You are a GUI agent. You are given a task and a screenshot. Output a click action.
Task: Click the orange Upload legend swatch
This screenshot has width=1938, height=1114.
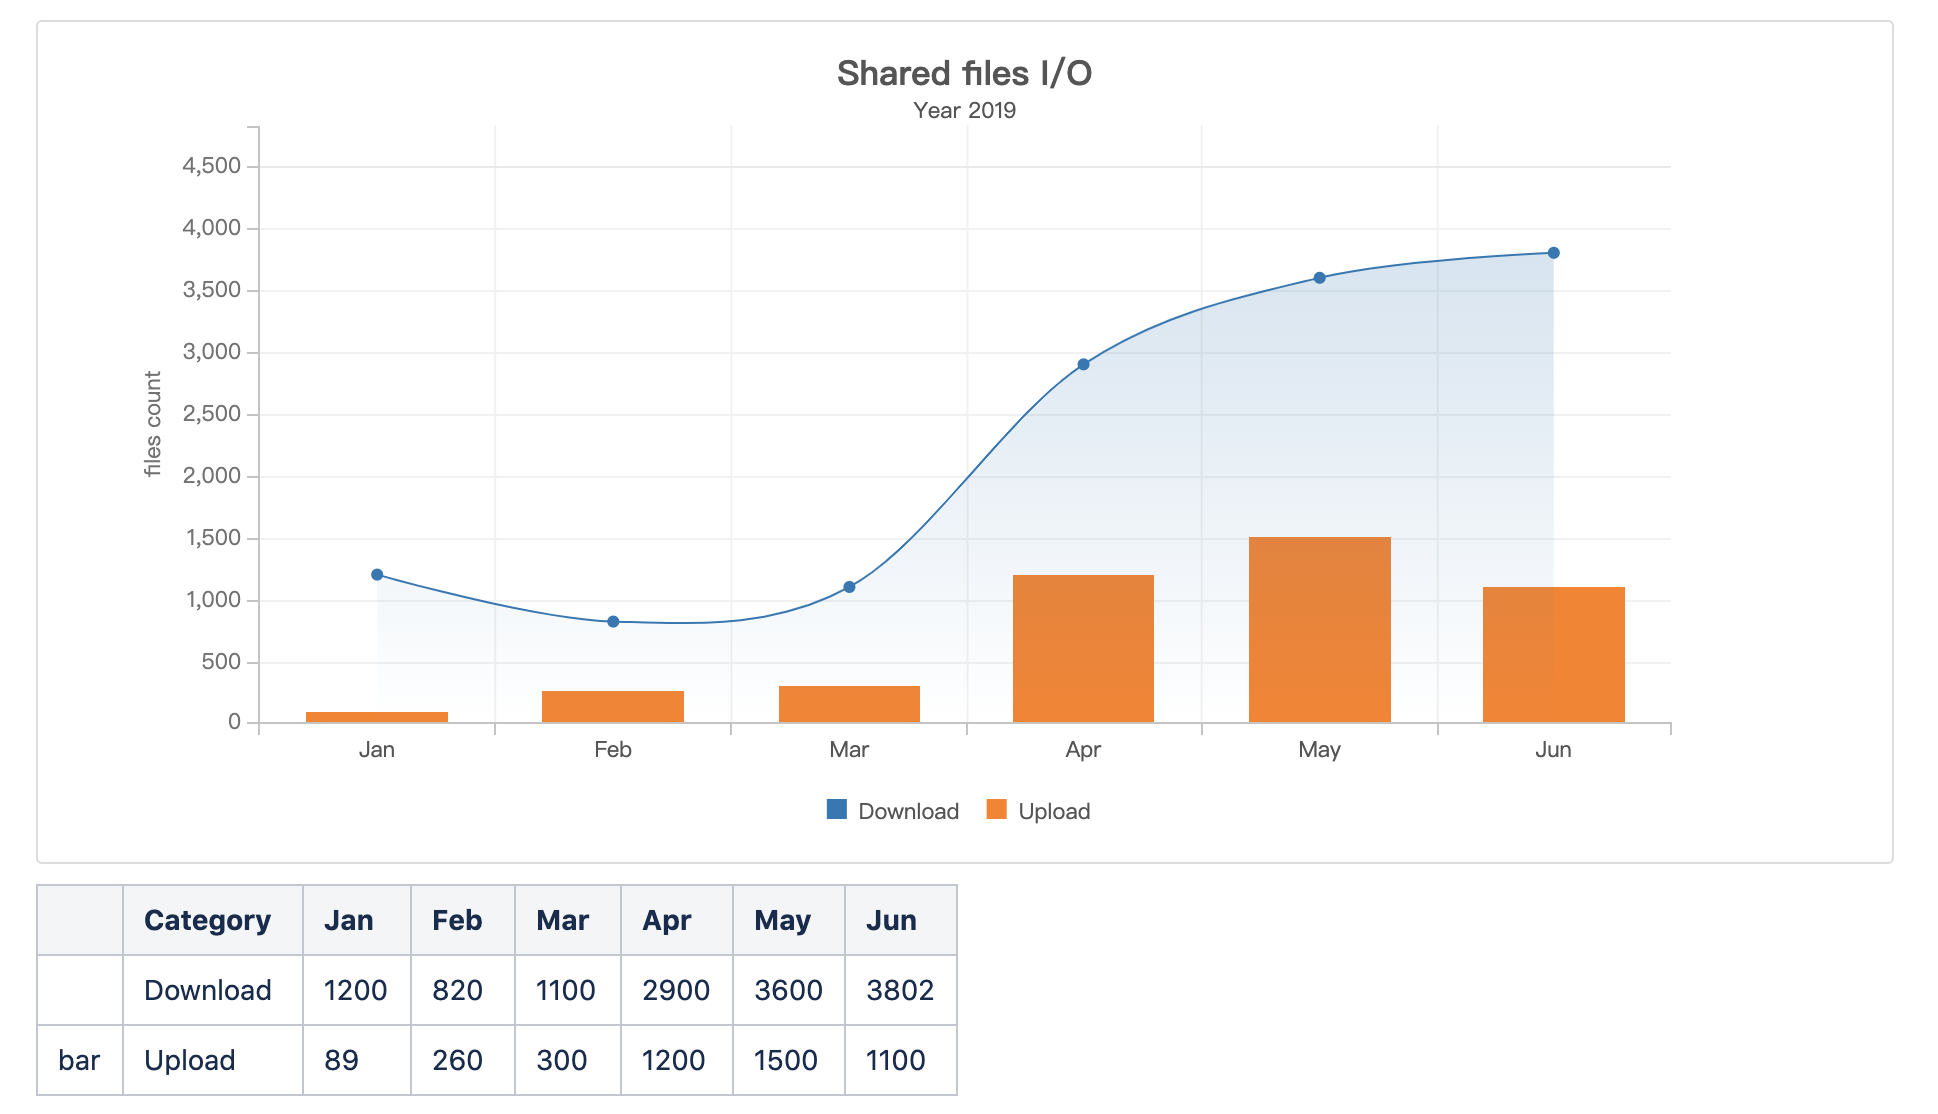[996, 811]
